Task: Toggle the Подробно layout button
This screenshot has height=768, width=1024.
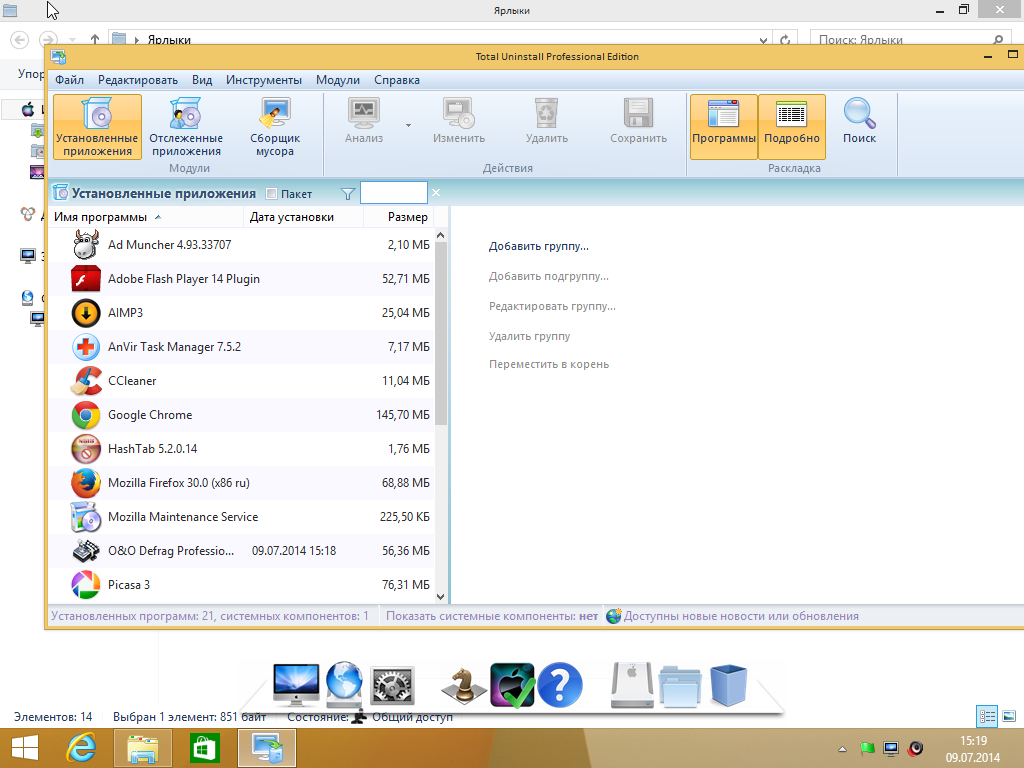Action: coord(792,127)
